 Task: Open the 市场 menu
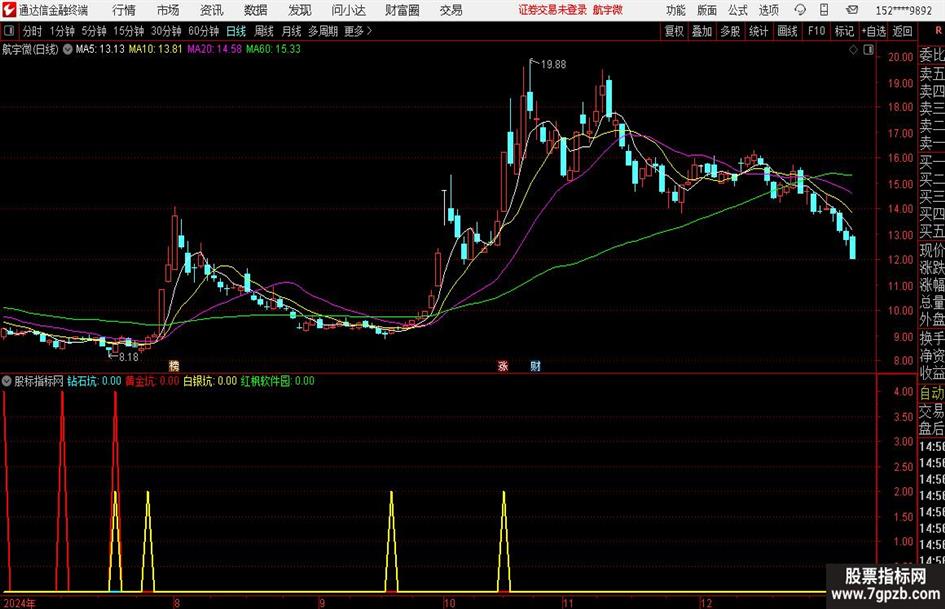pos(168,10)
